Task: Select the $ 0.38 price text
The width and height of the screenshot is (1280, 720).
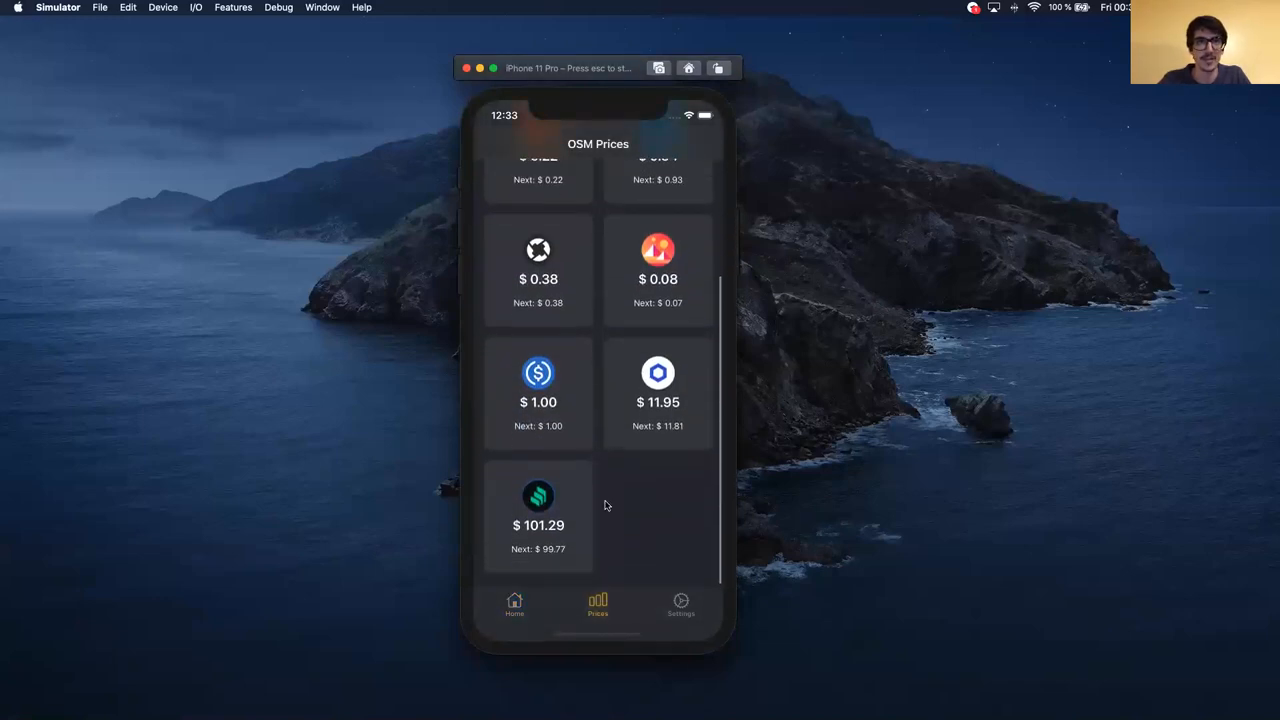Action: [538, 279]
